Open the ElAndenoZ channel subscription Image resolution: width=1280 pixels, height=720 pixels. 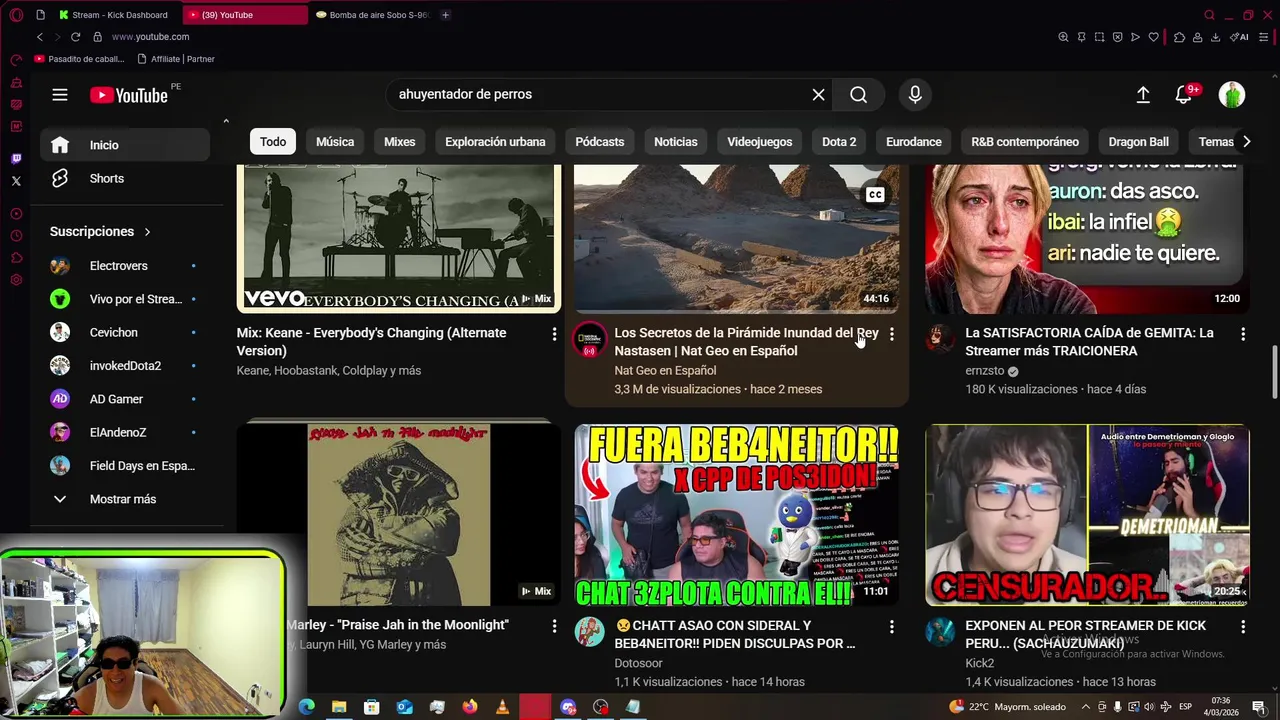point(125,432)
